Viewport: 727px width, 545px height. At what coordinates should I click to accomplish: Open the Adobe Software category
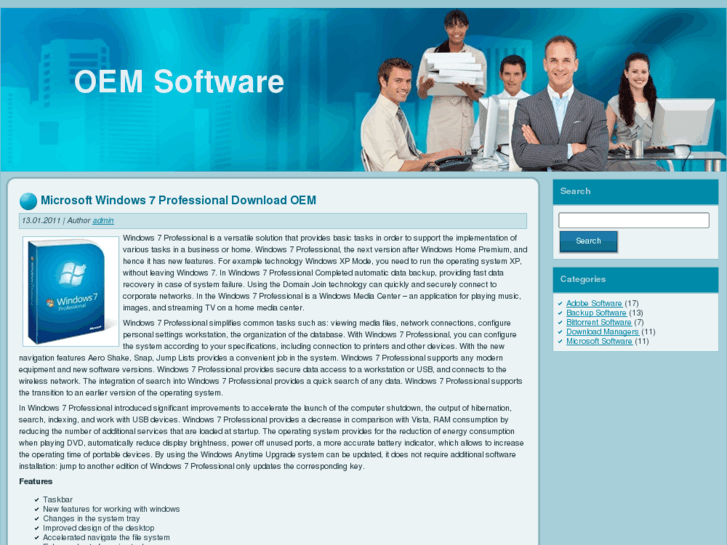(x=594, y=303)
